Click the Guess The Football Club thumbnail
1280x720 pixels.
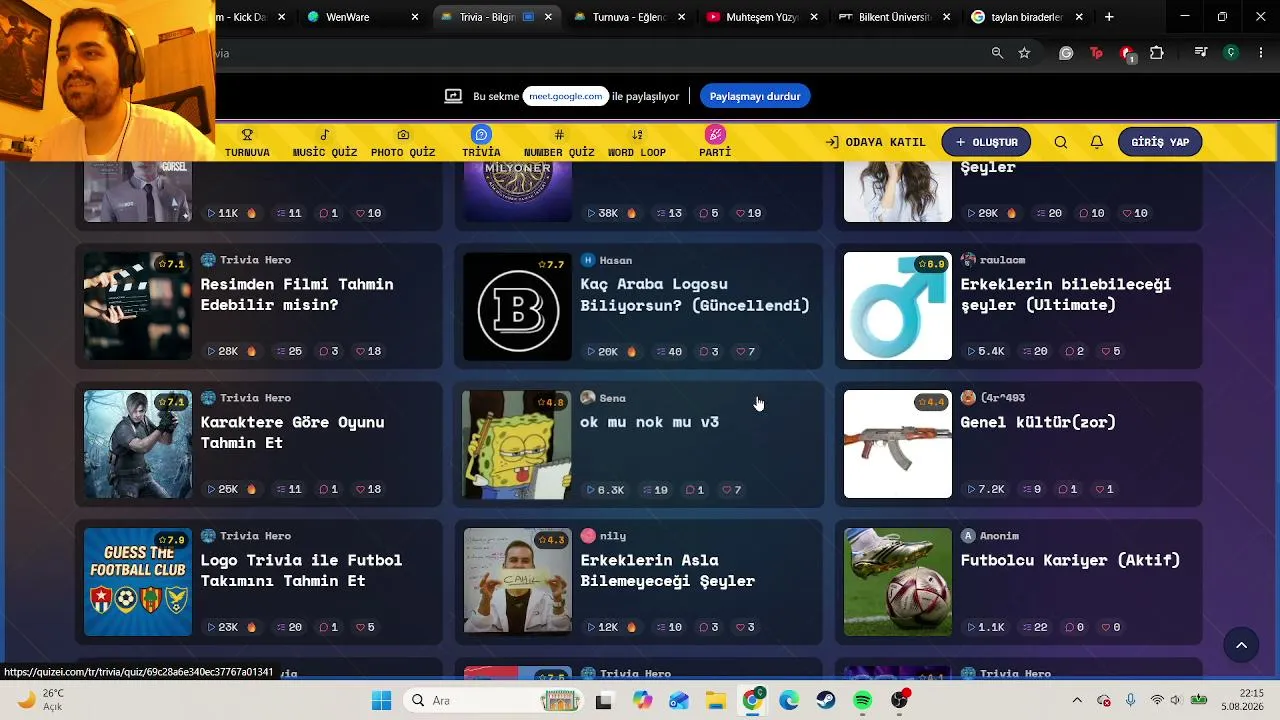click(138, 582)
